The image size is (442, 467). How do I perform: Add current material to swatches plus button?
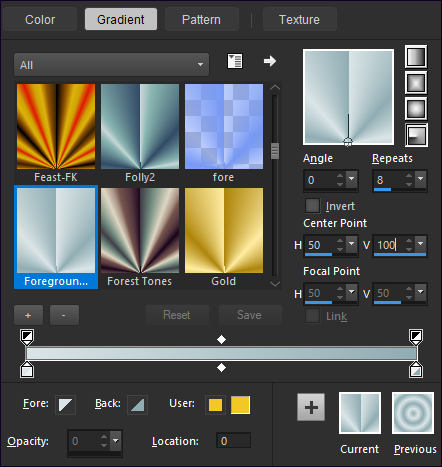(x=311, y=407)
